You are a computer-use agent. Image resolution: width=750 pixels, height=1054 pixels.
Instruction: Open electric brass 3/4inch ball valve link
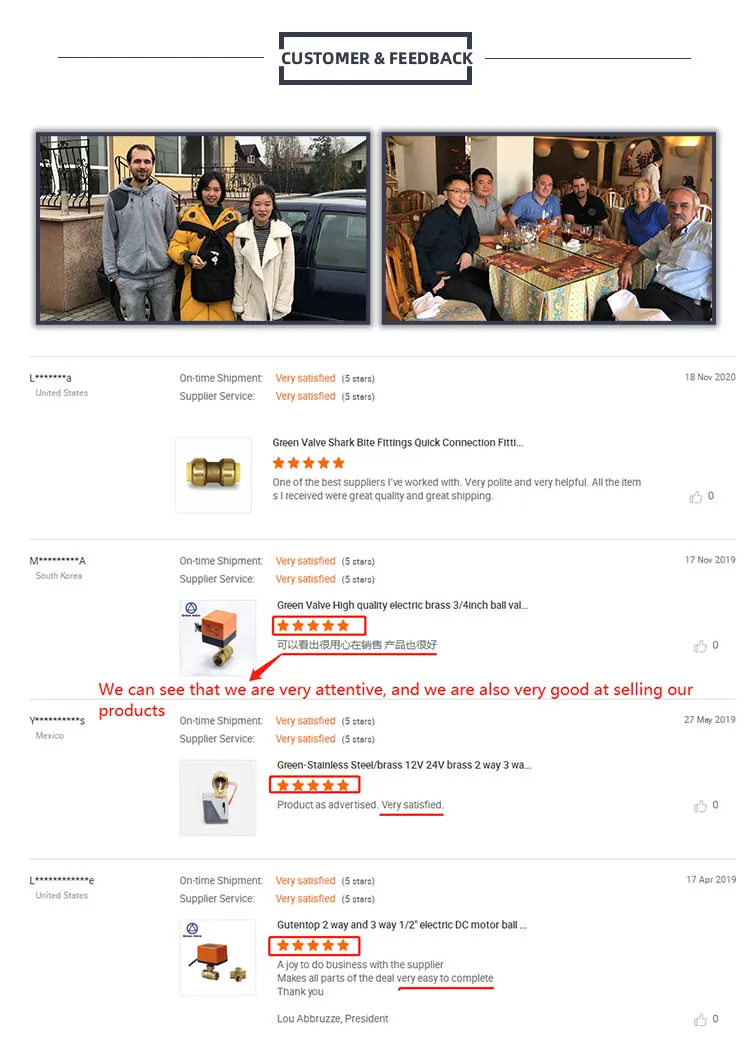point(403,605)
